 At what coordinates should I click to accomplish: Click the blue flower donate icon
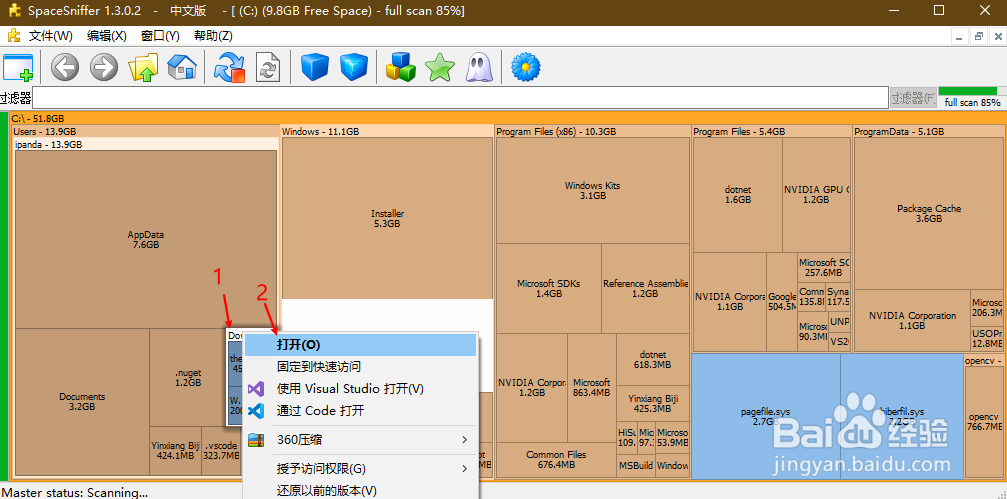pos(525,67)
